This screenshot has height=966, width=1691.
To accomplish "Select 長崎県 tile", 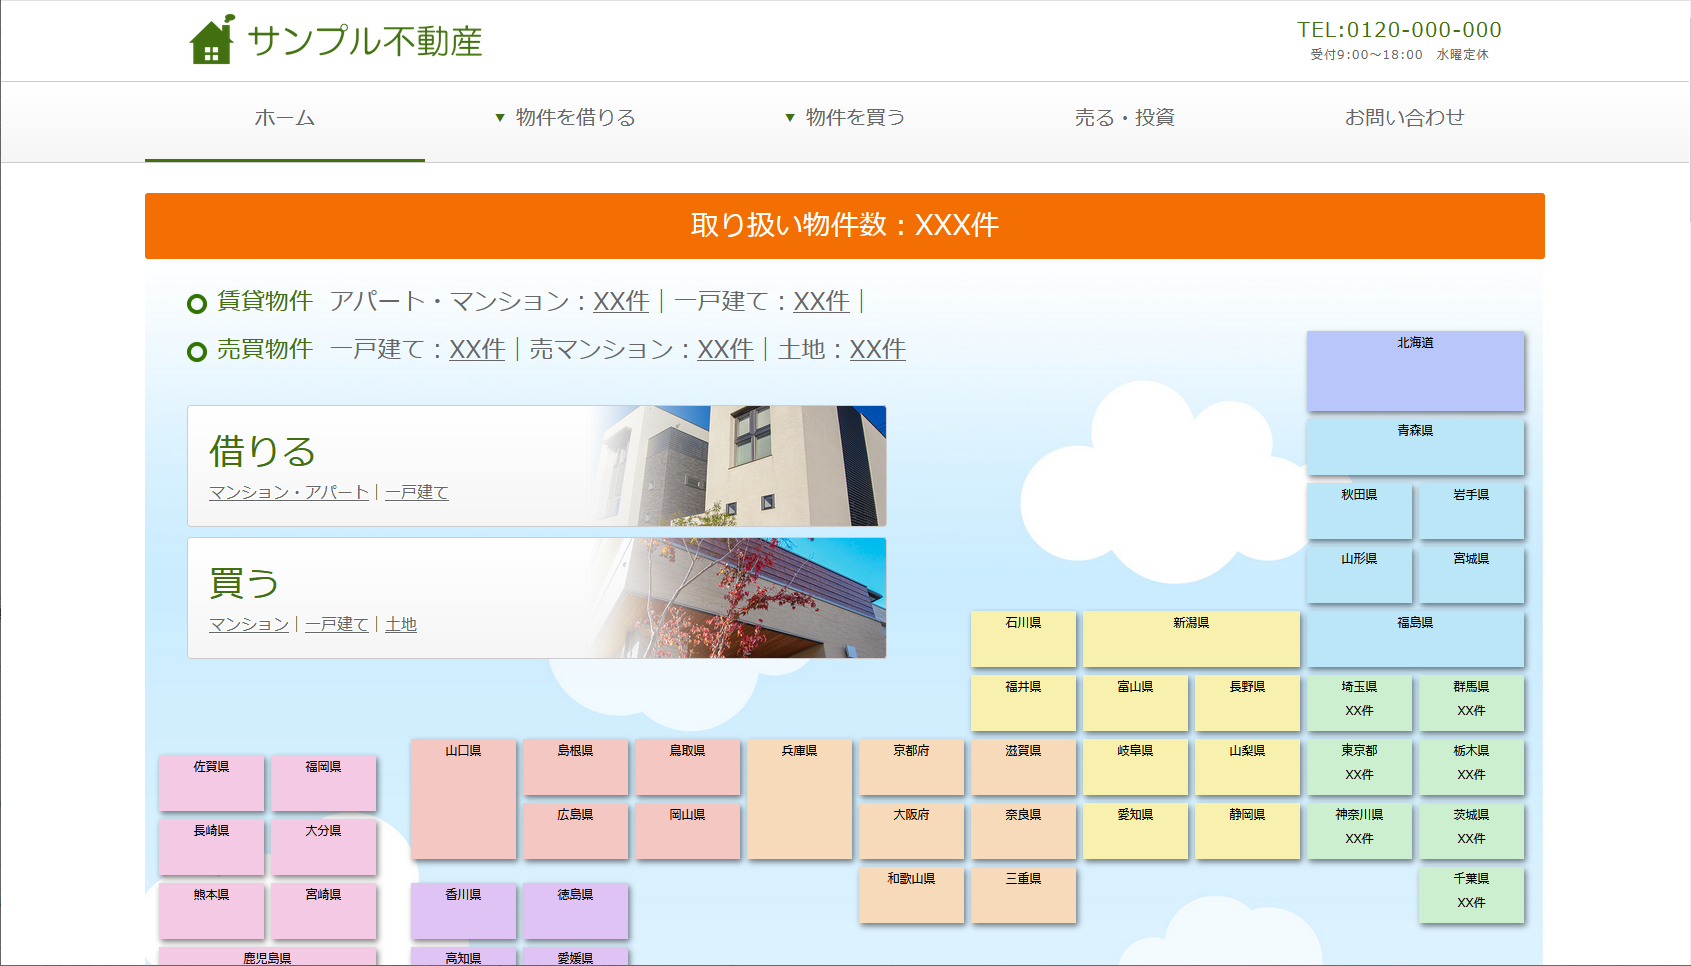I will (x=211, y=847).
